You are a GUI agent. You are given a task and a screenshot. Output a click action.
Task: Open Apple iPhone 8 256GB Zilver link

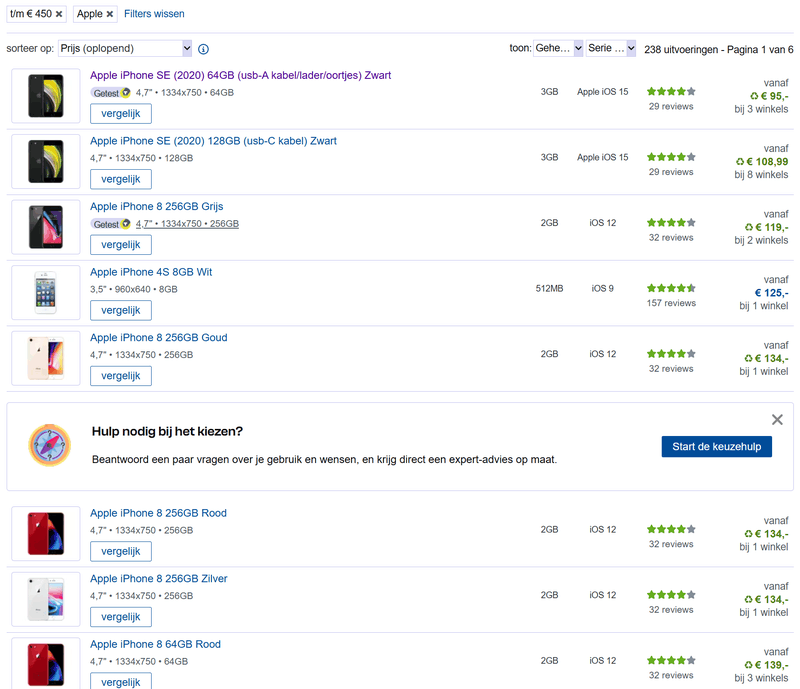pyautogui.click(x=159, y=578)
